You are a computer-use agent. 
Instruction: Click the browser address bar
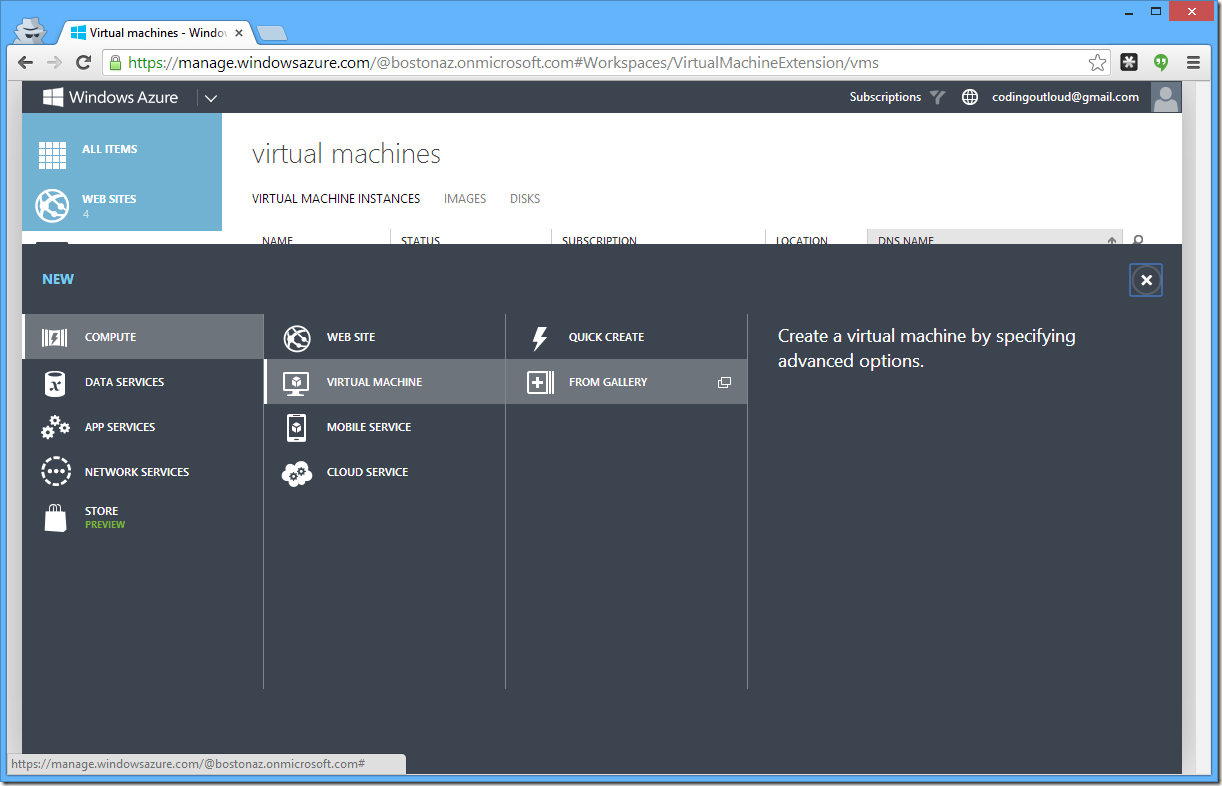point(600,62)
